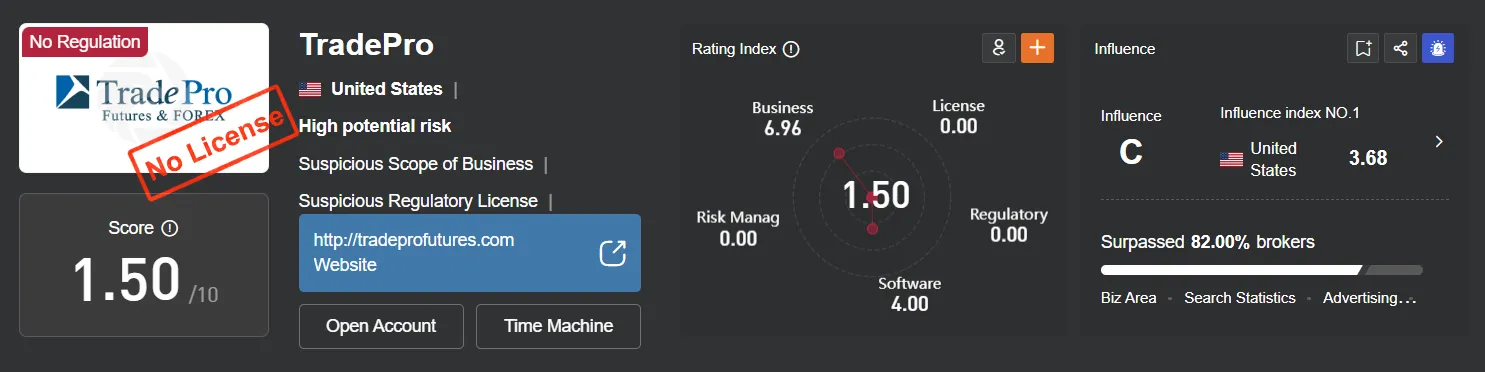Click the Rating Index info icon
Image resolution: width=1485 pixels, height=372 pixels.
point(791,49)
